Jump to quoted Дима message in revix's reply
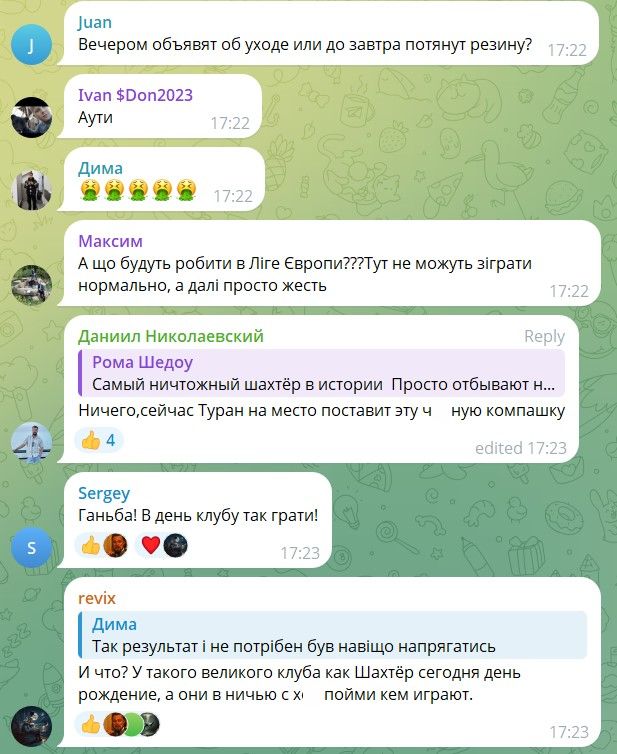Viewport: 617px width, 754px height. pyautogui.click(x=332, y=635)
